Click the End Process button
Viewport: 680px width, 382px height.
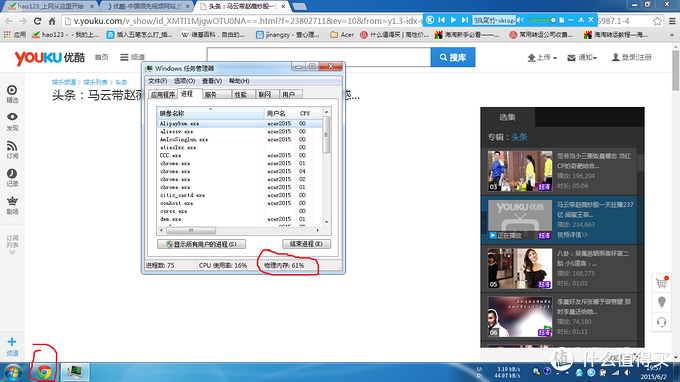(x=307, y=244)
